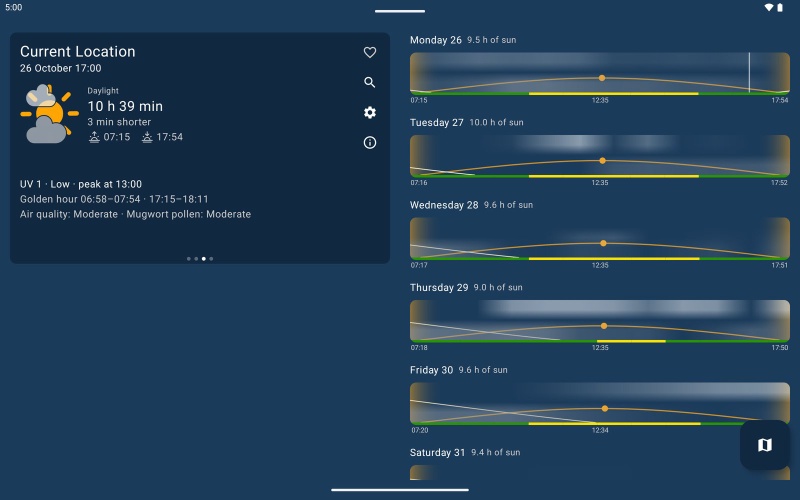Screen dimensions: 800x500
Task: Click the solar noon dot on Monday's curve
Action: point(602,78)
